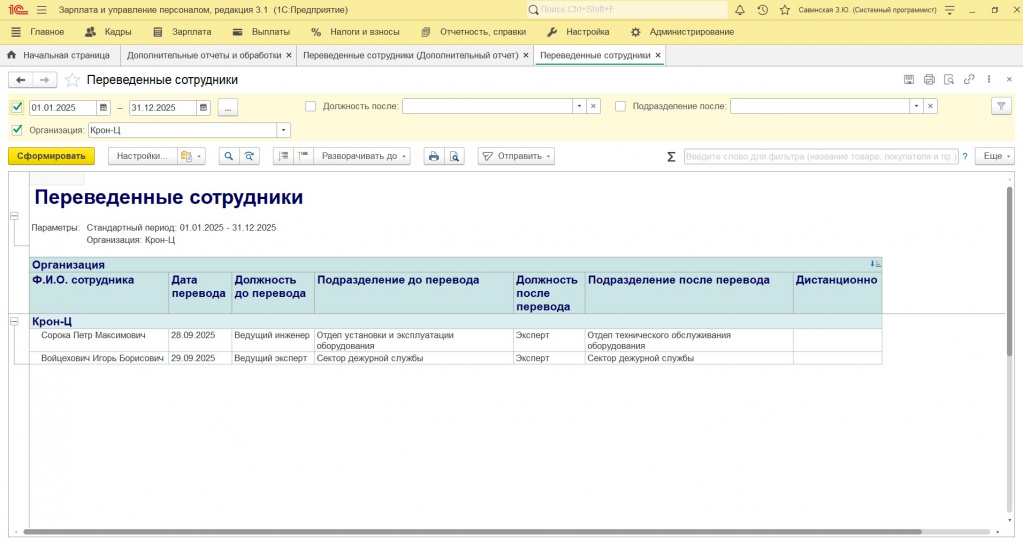Add report to favorites star
The height and width of the screenshot is (542, 1023).
coord(72,80)
